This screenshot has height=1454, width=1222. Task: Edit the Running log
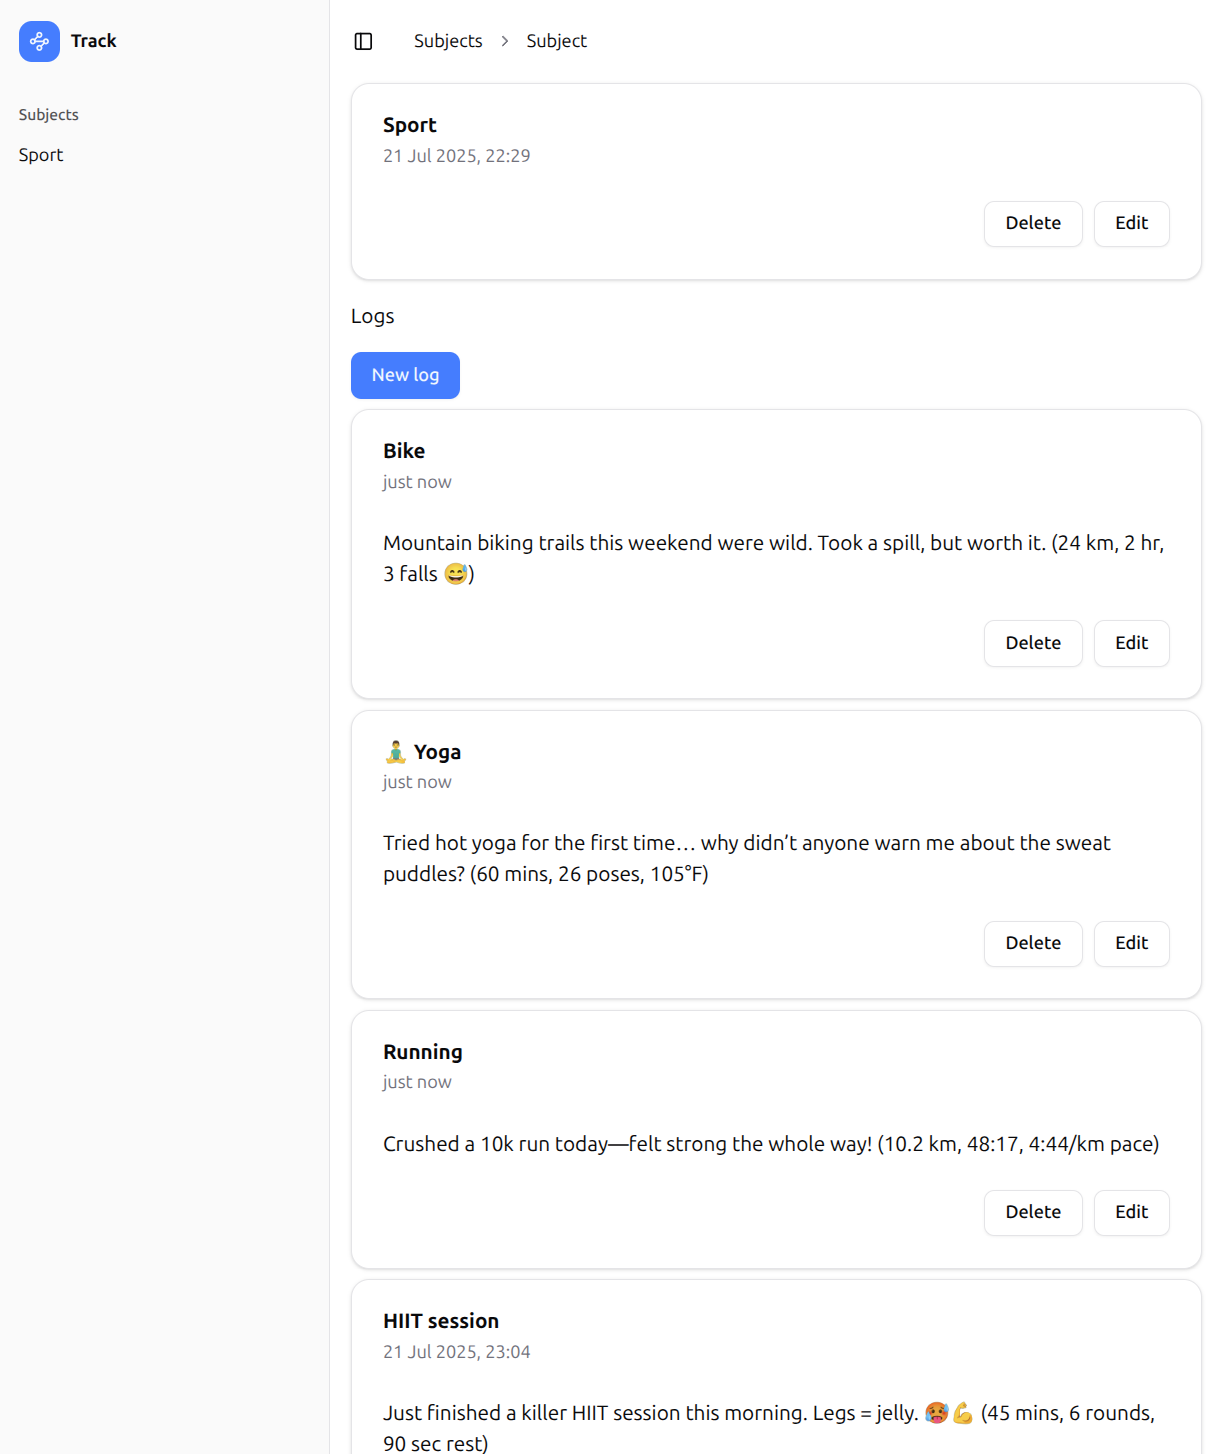pos(1131,1212)
